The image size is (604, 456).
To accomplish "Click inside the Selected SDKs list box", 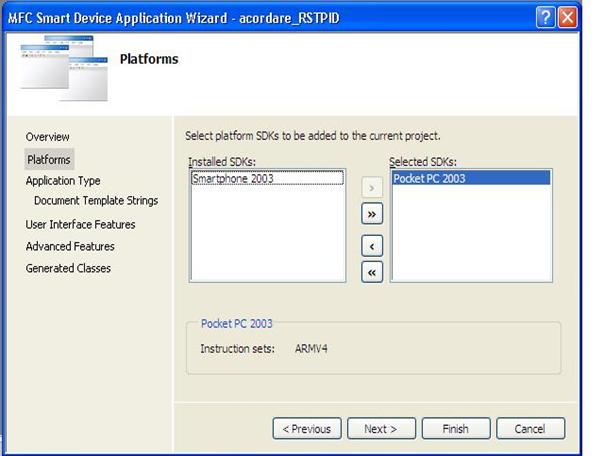I will click(471, 225).
